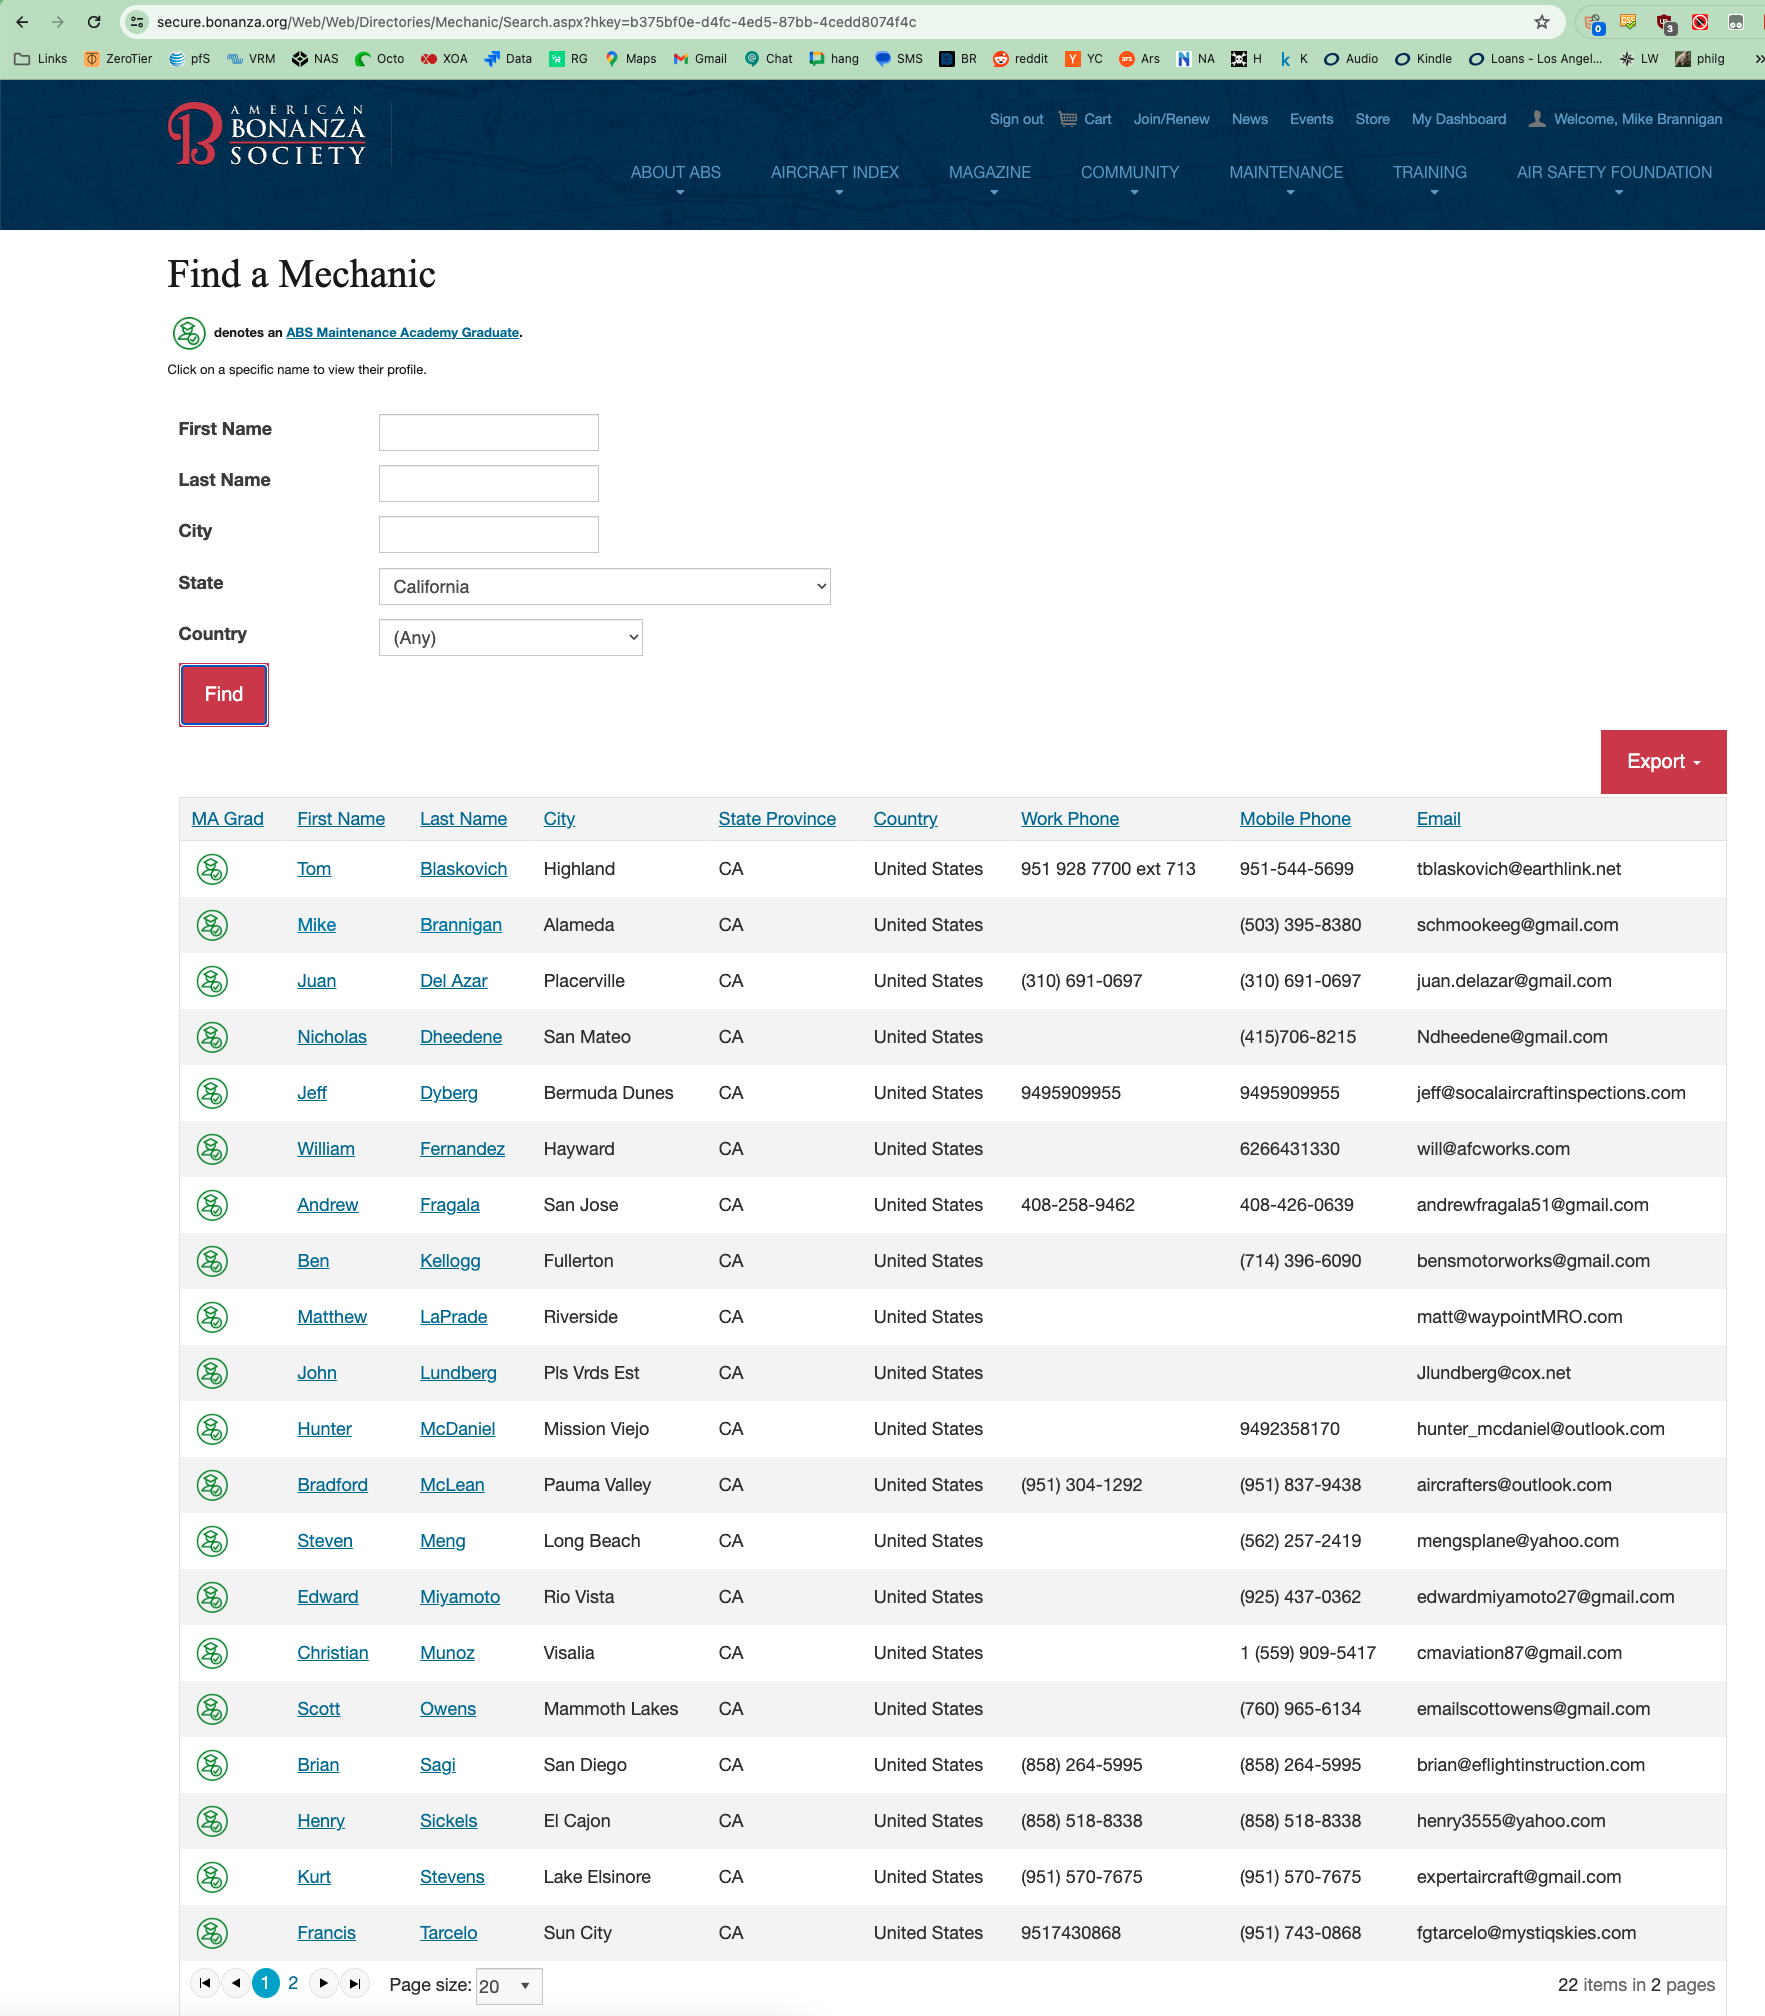Screen dimensions: 1765x2016
Task: Open the Country dropdown showing (Any)
Action: pos(510,638)
